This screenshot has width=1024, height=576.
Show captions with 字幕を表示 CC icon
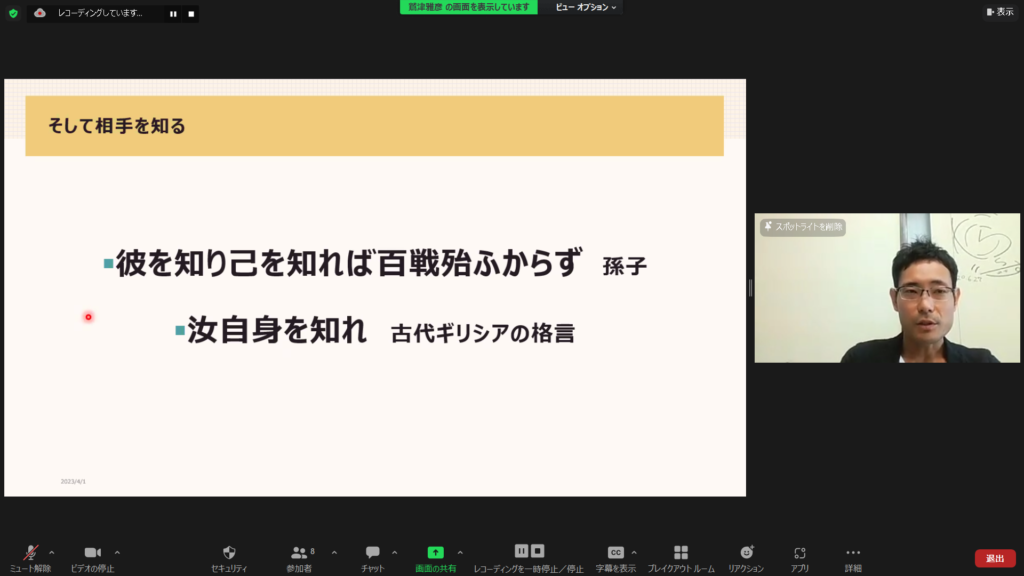point(616,553)
